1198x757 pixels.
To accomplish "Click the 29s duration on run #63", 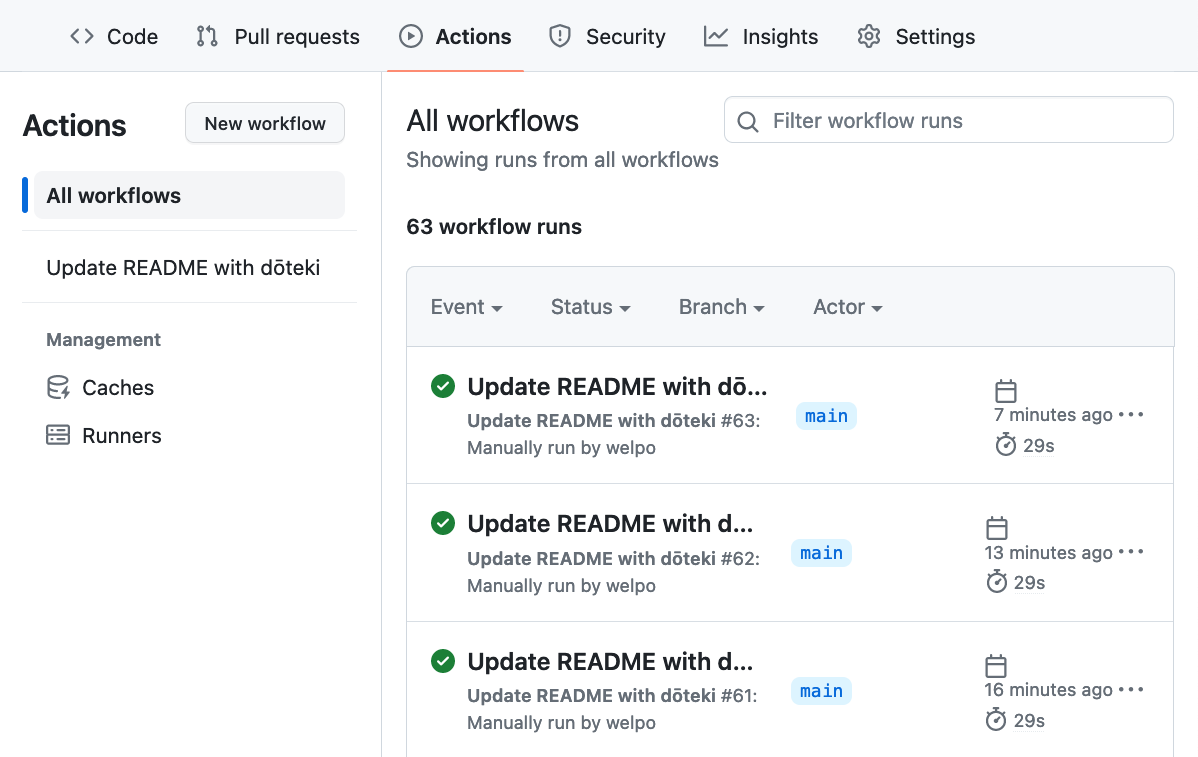I will [1038, 445].
